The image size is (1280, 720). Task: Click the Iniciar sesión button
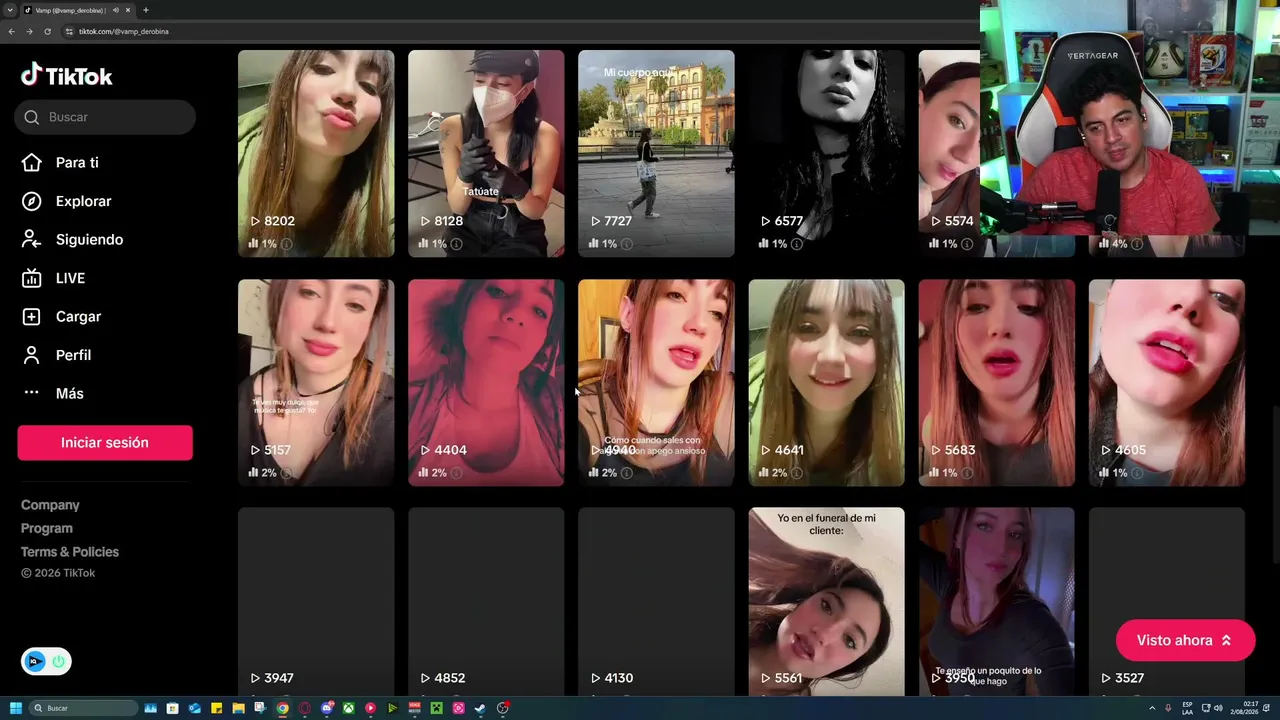coord(105,443)
